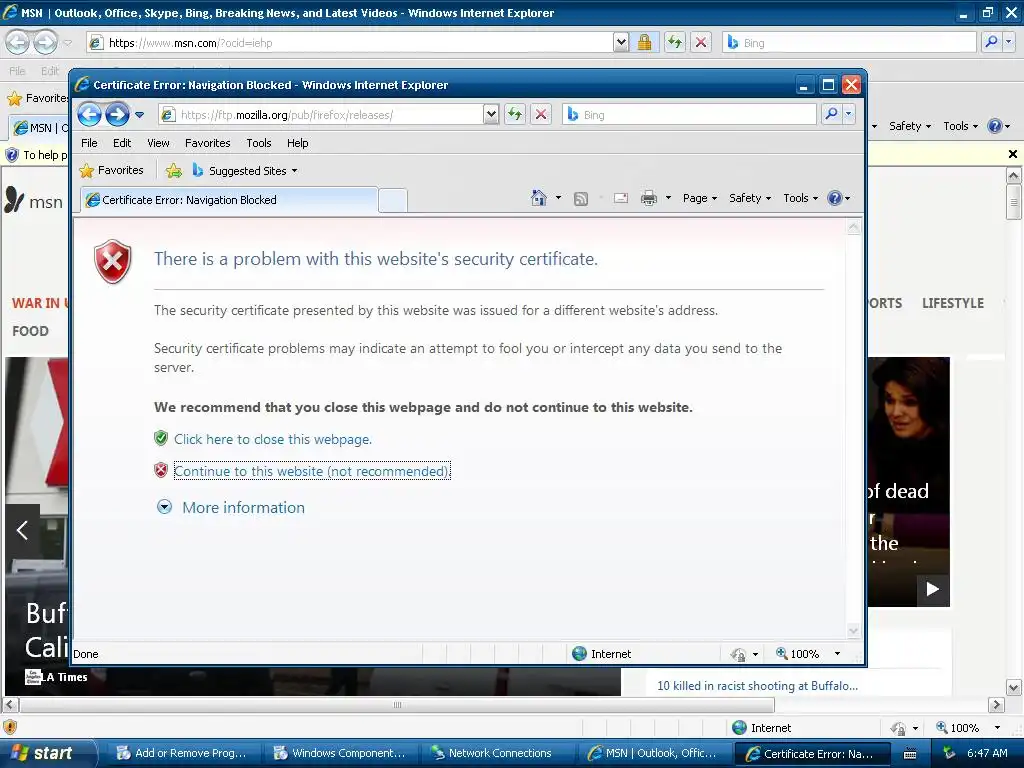Click Forward arrow in Certificate Error window

(x=118, y=115)
